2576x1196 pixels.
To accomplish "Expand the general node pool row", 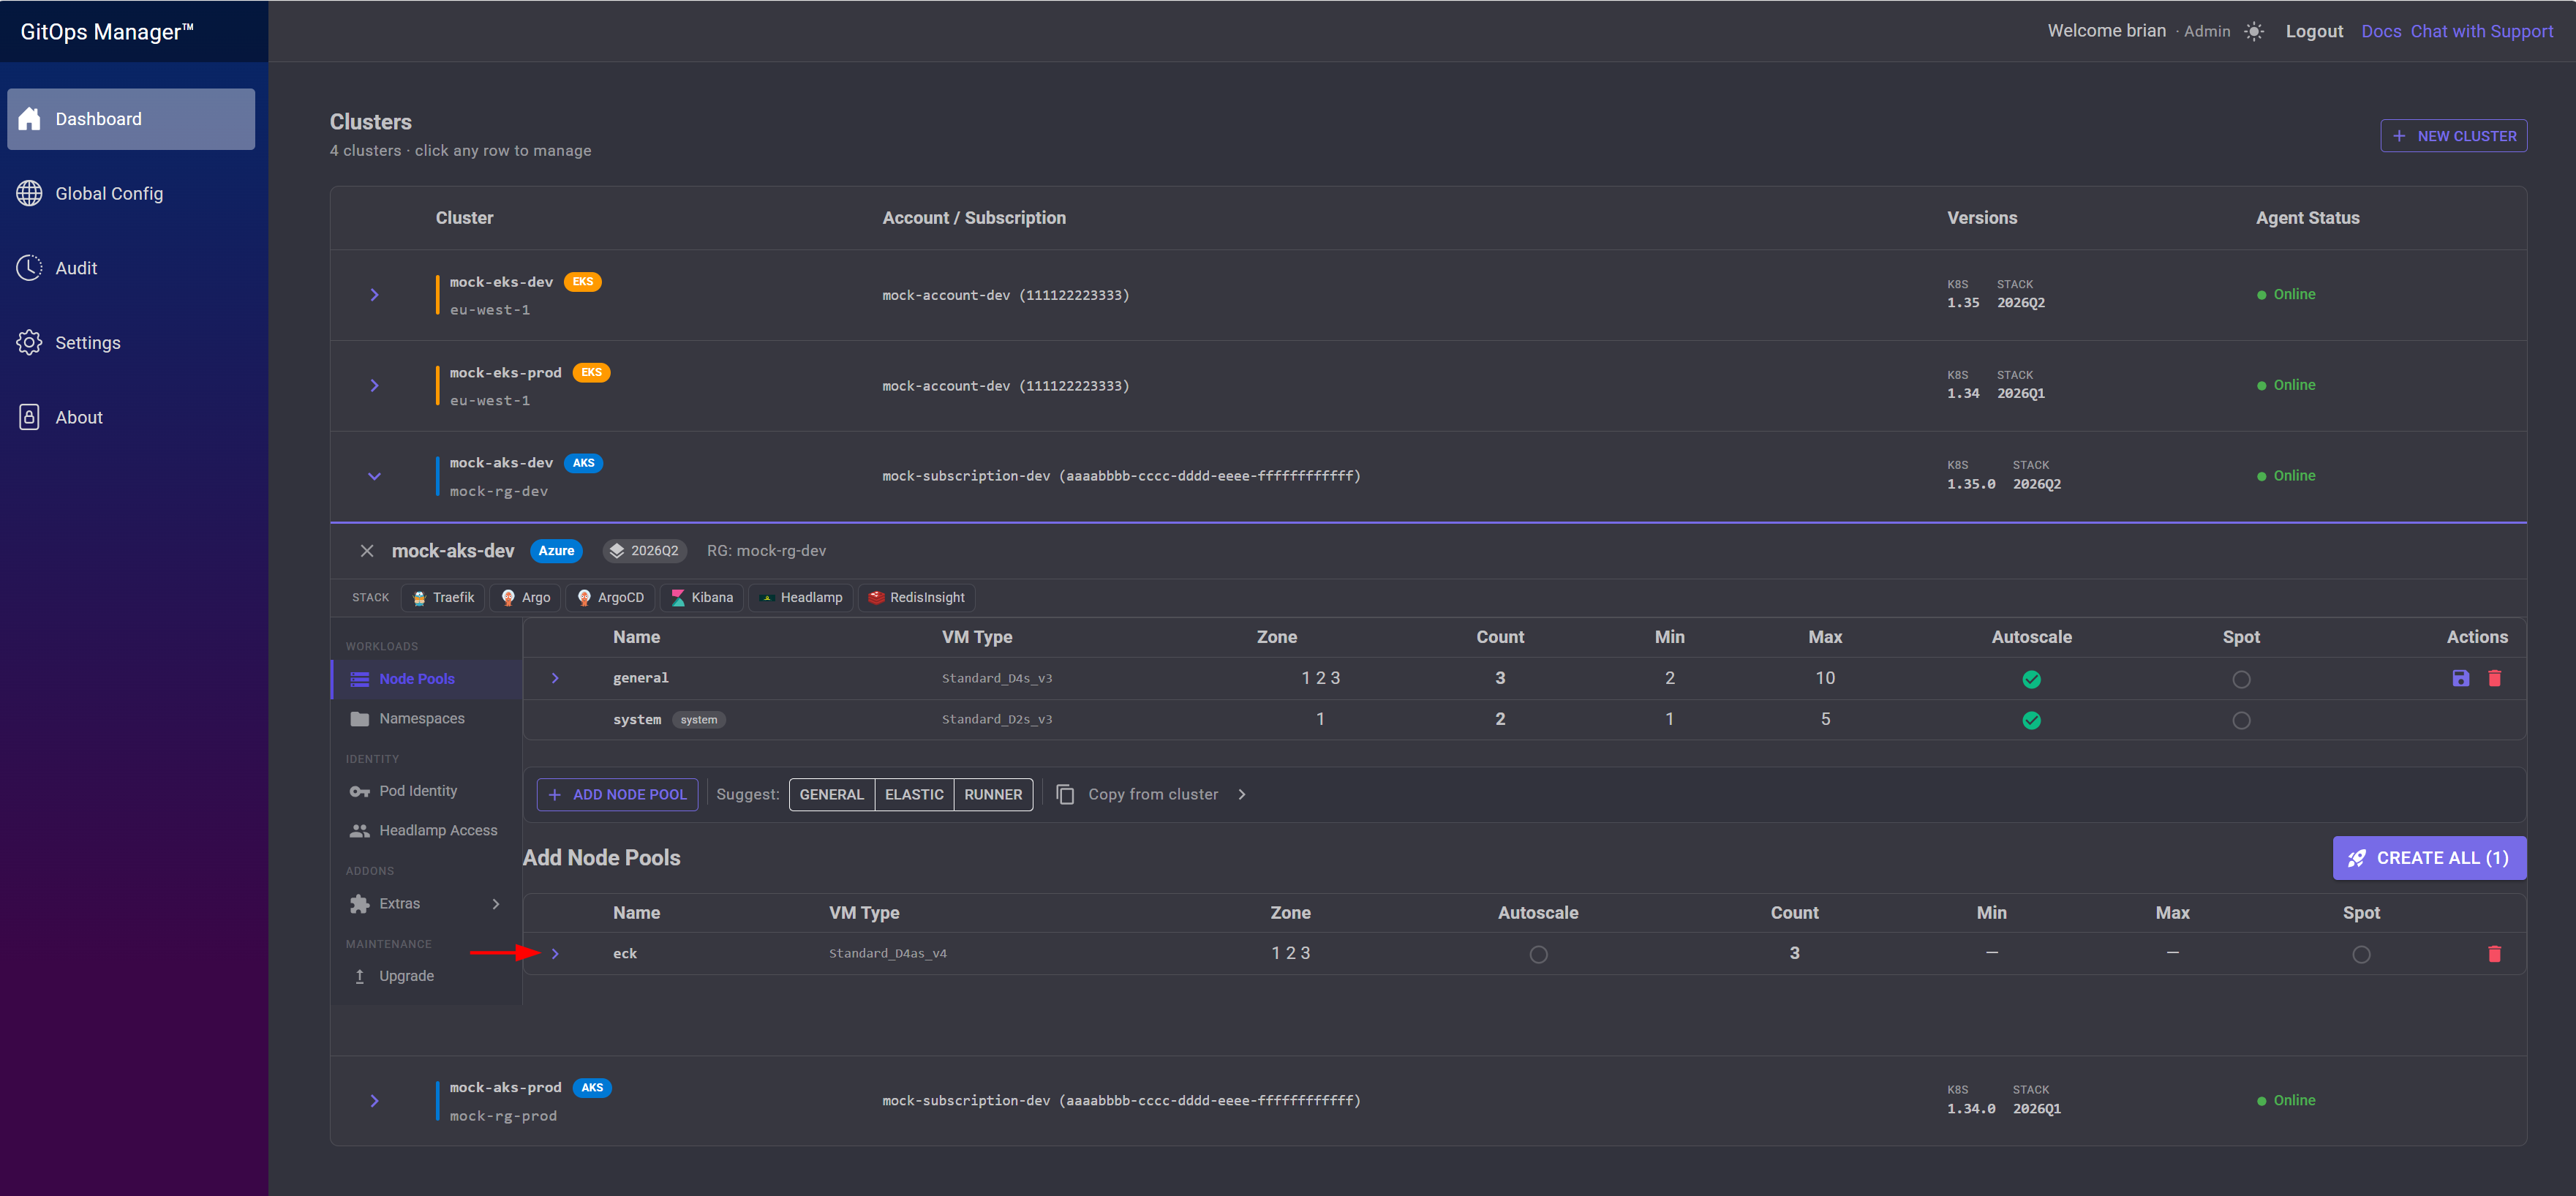I will click(x=556, y=678).
